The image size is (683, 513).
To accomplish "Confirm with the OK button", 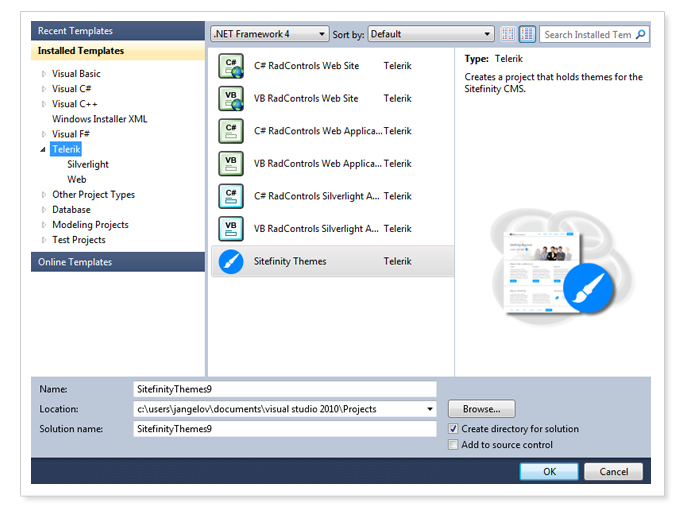I will point(549,472).
